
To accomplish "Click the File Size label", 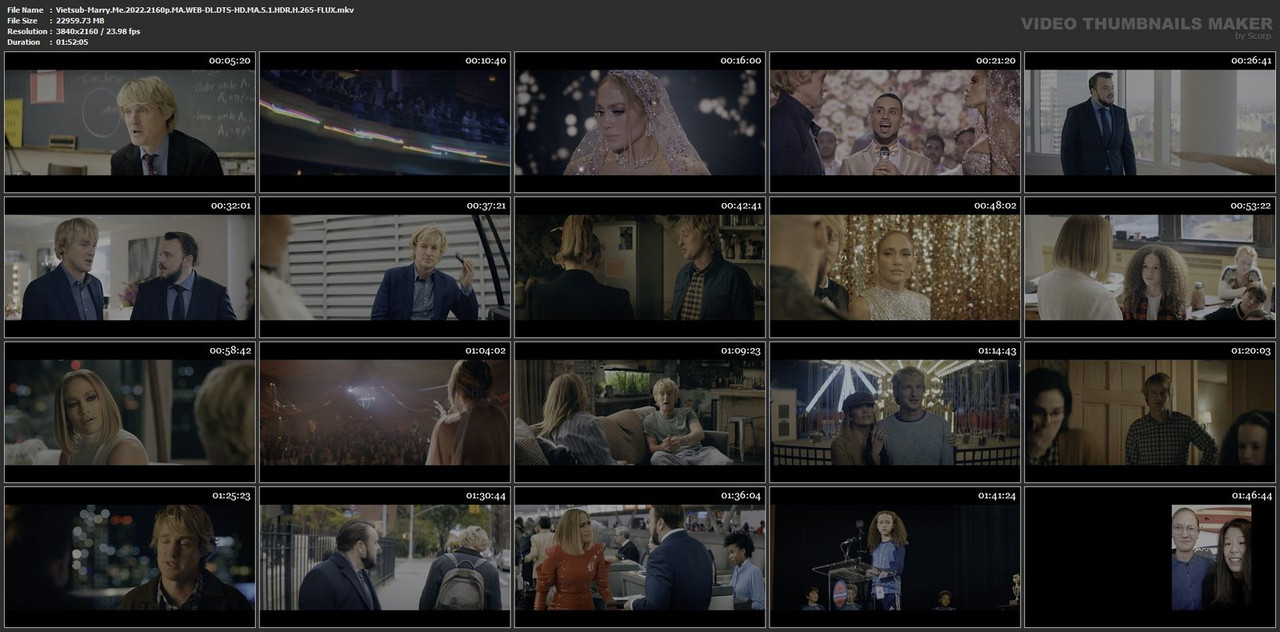I will (22, 20).
